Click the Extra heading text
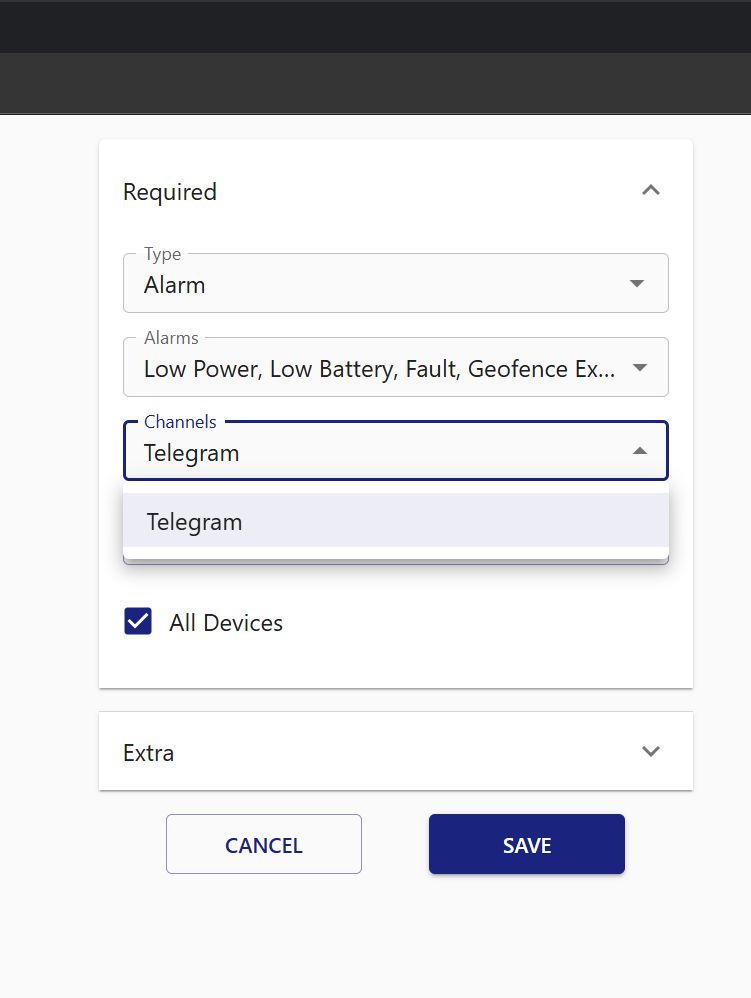Screen dimensions: 751x998 pos(149,753)
